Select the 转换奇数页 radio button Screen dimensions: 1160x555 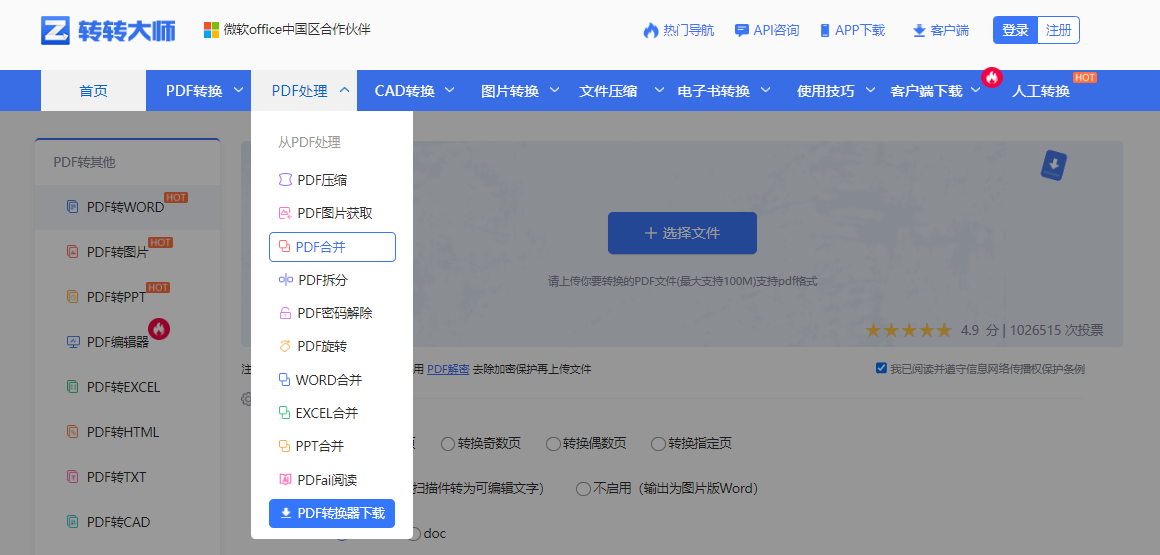448,444
